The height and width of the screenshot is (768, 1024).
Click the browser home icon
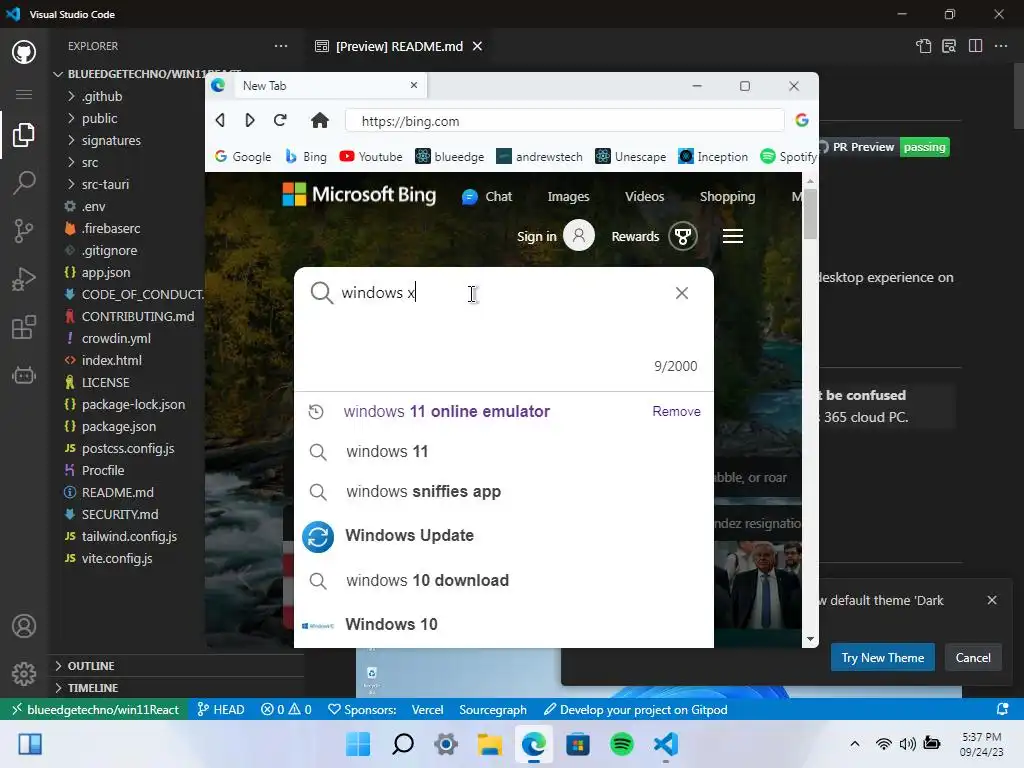[319, 120]
